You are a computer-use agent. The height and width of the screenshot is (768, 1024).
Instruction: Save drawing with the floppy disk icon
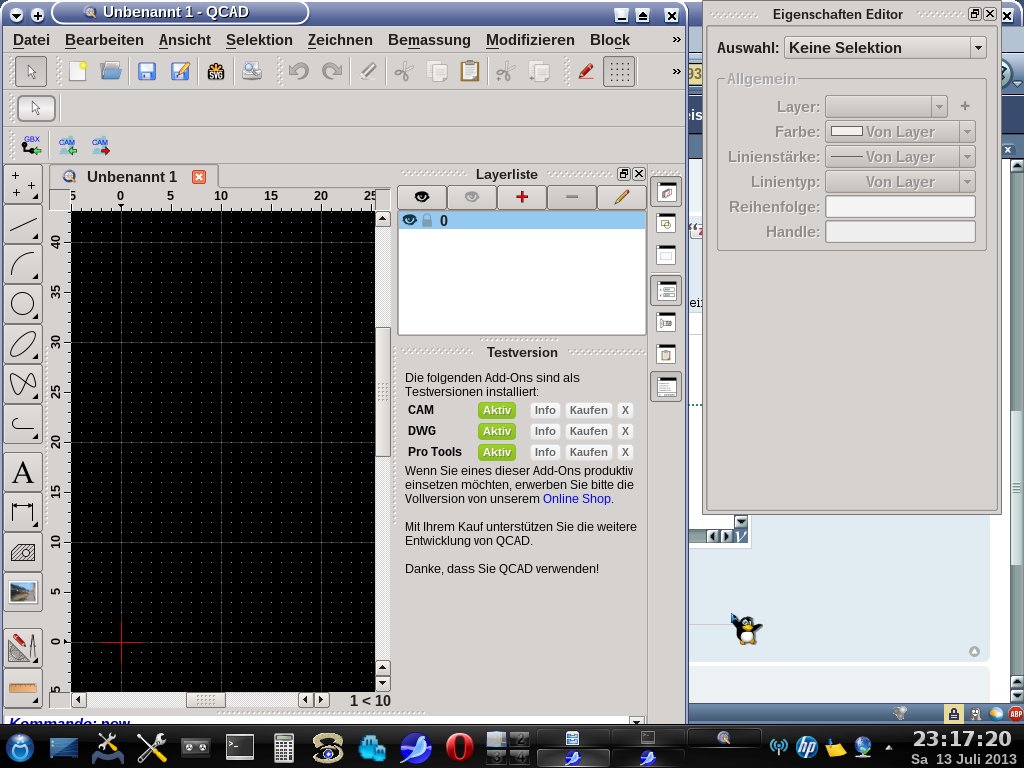[147, 71]
